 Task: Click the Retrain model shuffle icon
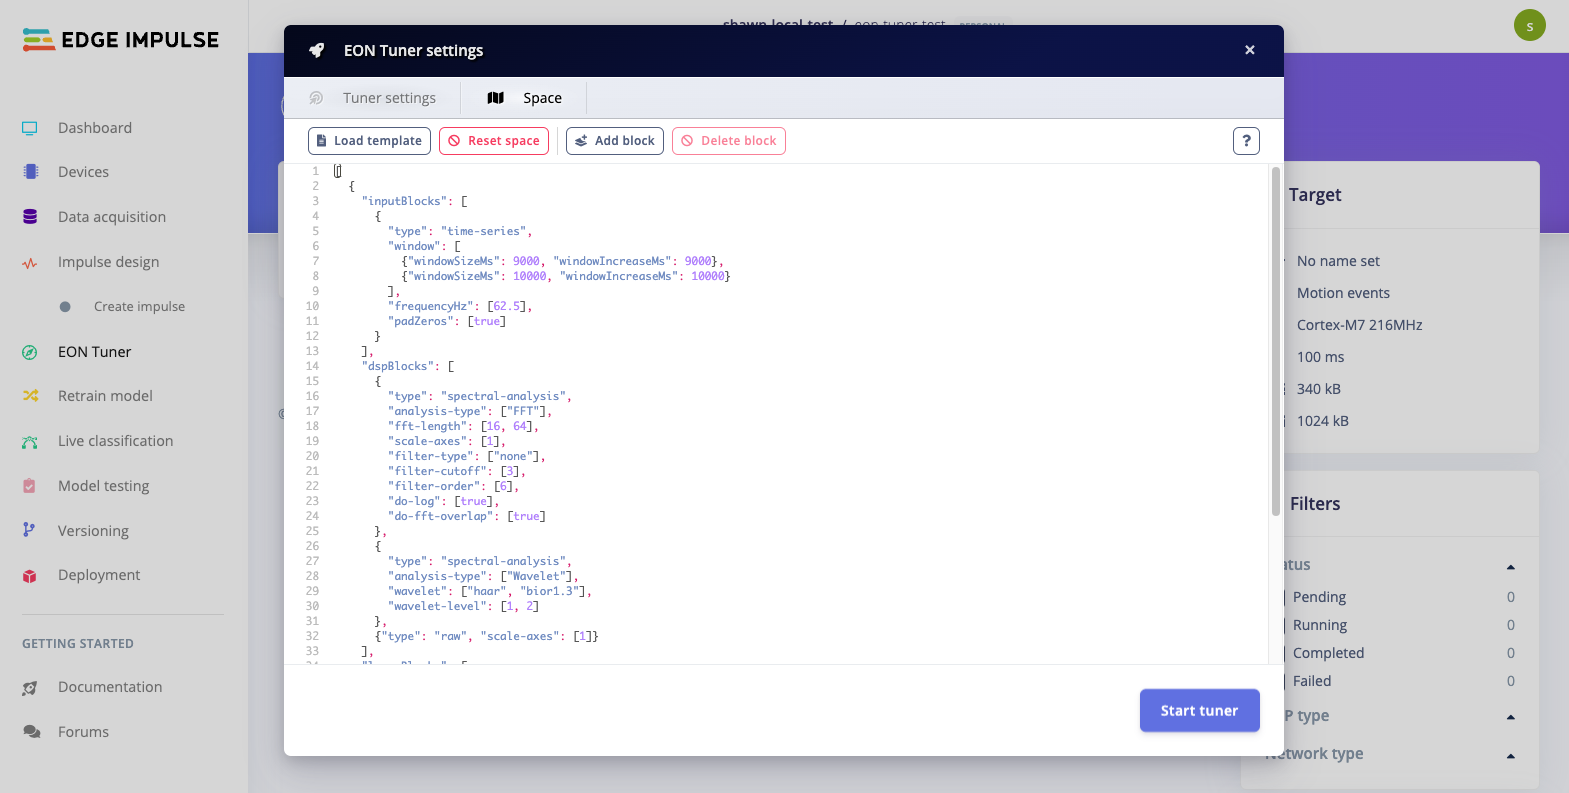[30, 396]
